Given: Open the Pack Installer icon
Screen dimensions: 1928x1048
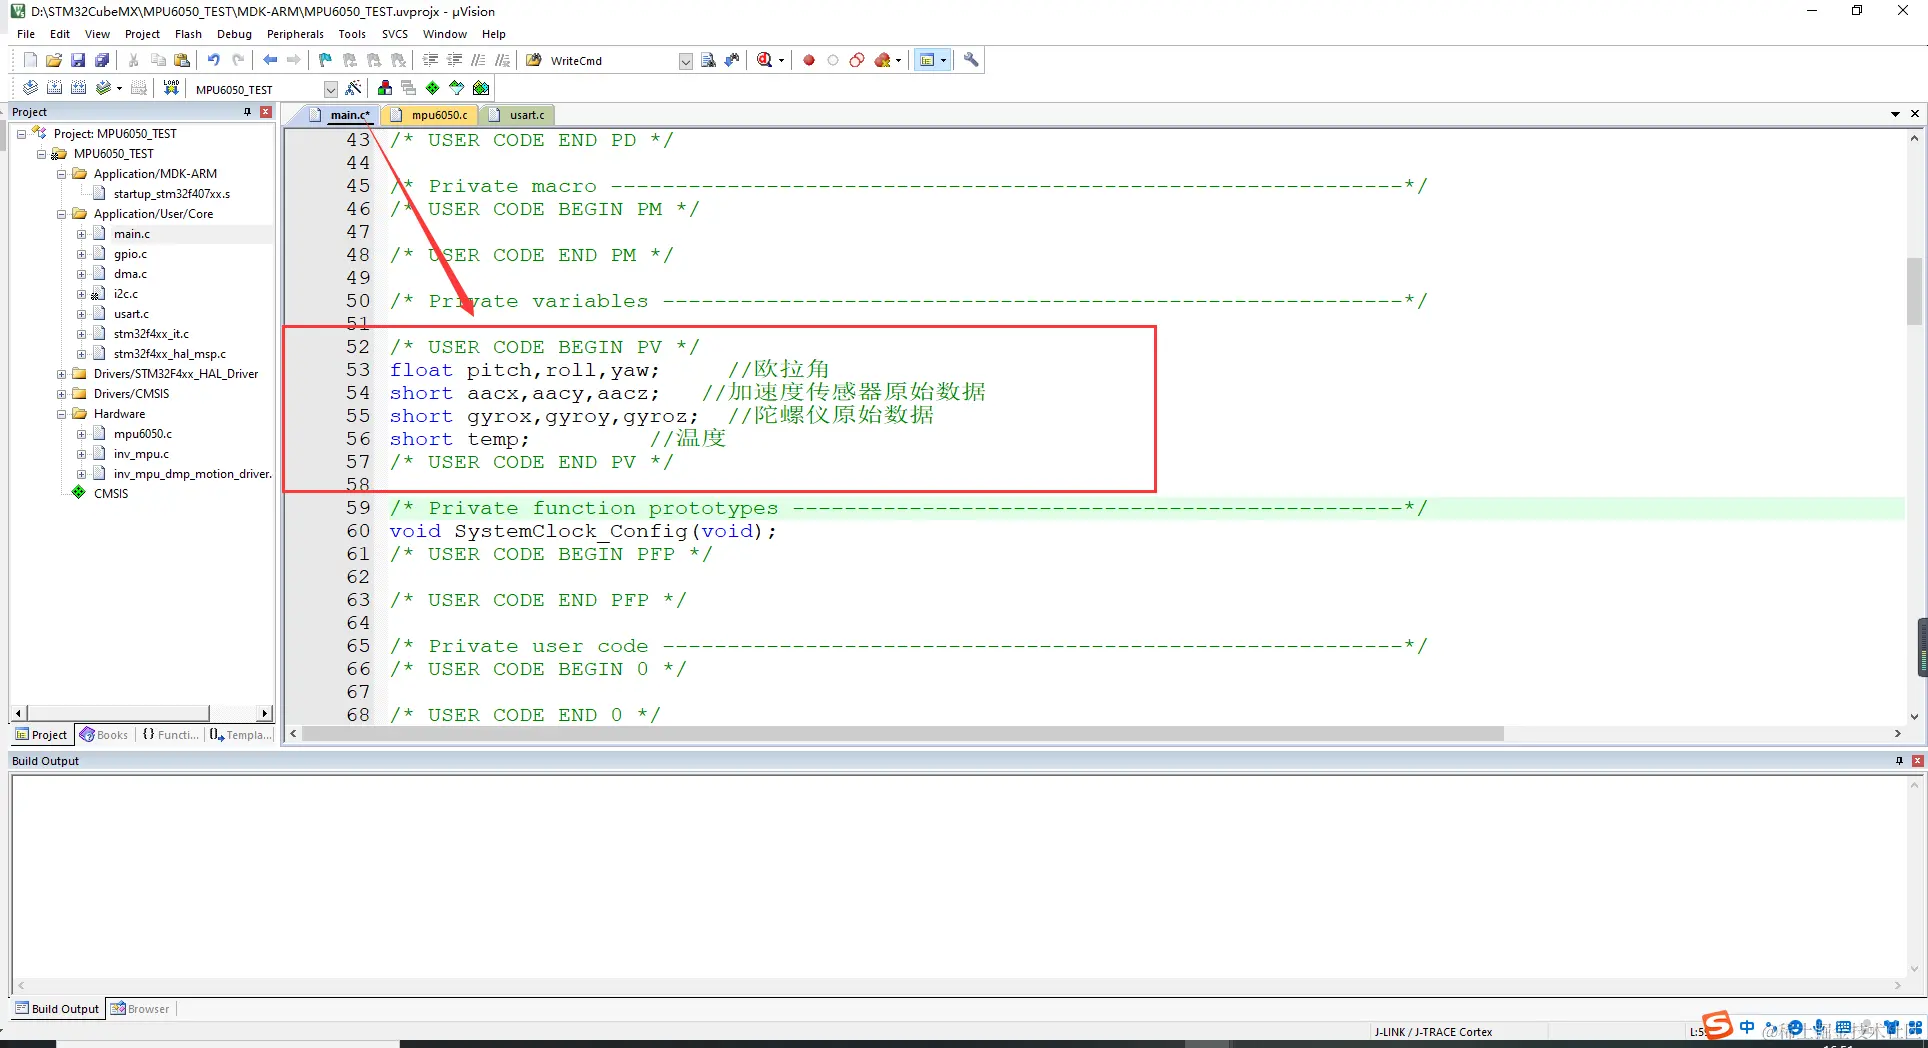Looking at the screenshot, I should click(481, 88).
